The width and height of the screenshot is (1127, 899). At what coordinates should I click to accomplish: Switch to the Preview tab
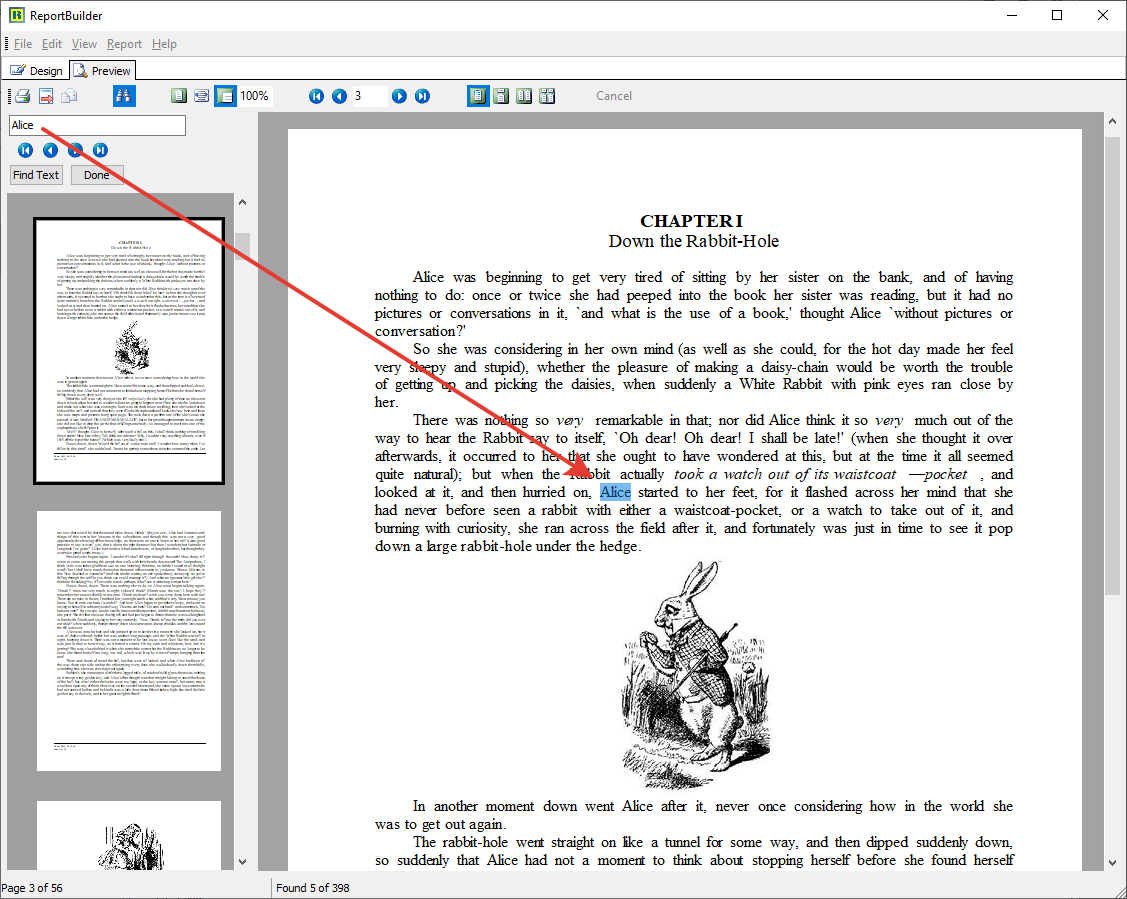[x=102, y=70]
